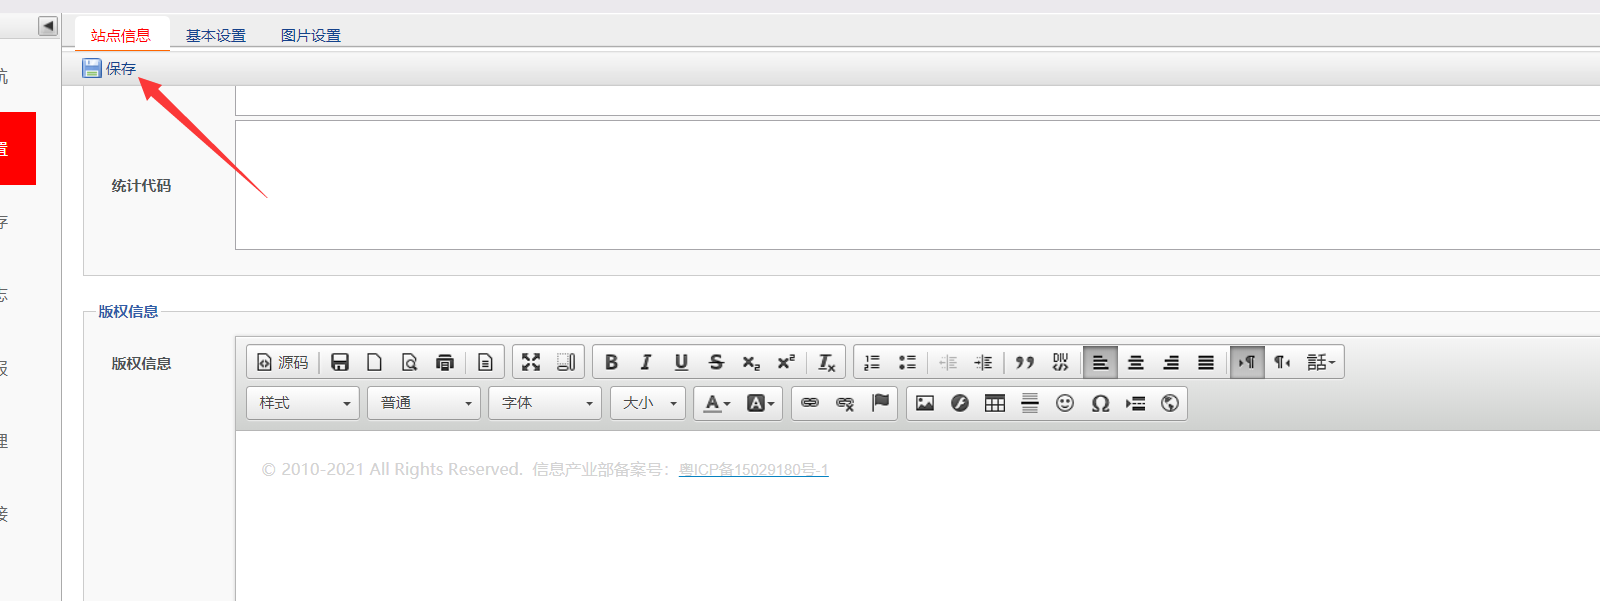Open the text color picker
Image resolution: width=1600 pixels, height=601 pixels.
pyautogui.click(x=716, y=403)
